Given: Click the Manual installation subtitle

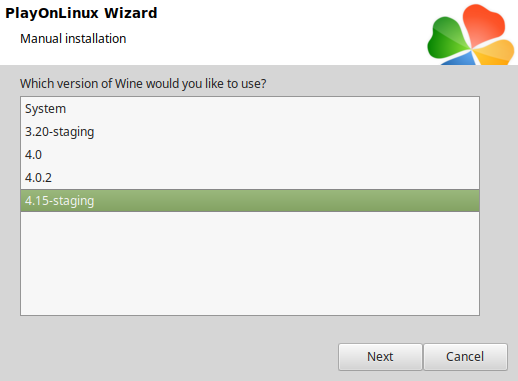Looking at the screenshot, I should tap(73, 39).
